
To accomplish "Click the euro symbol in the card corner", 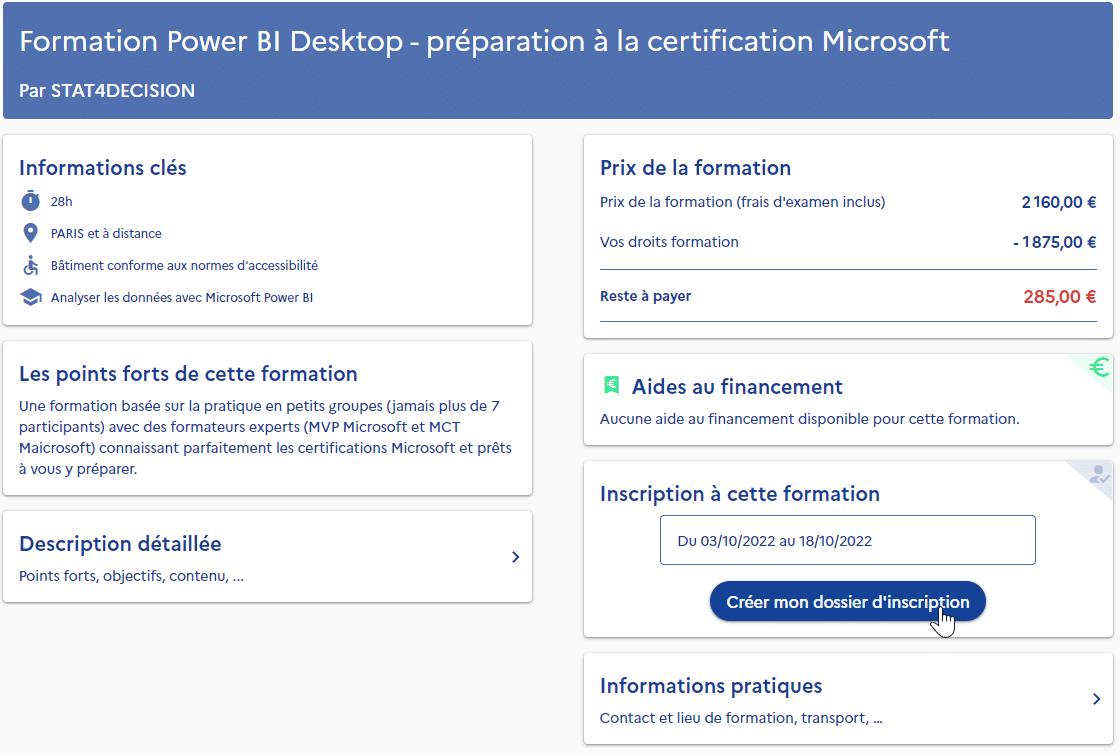I will click(x=1099, y=368).
